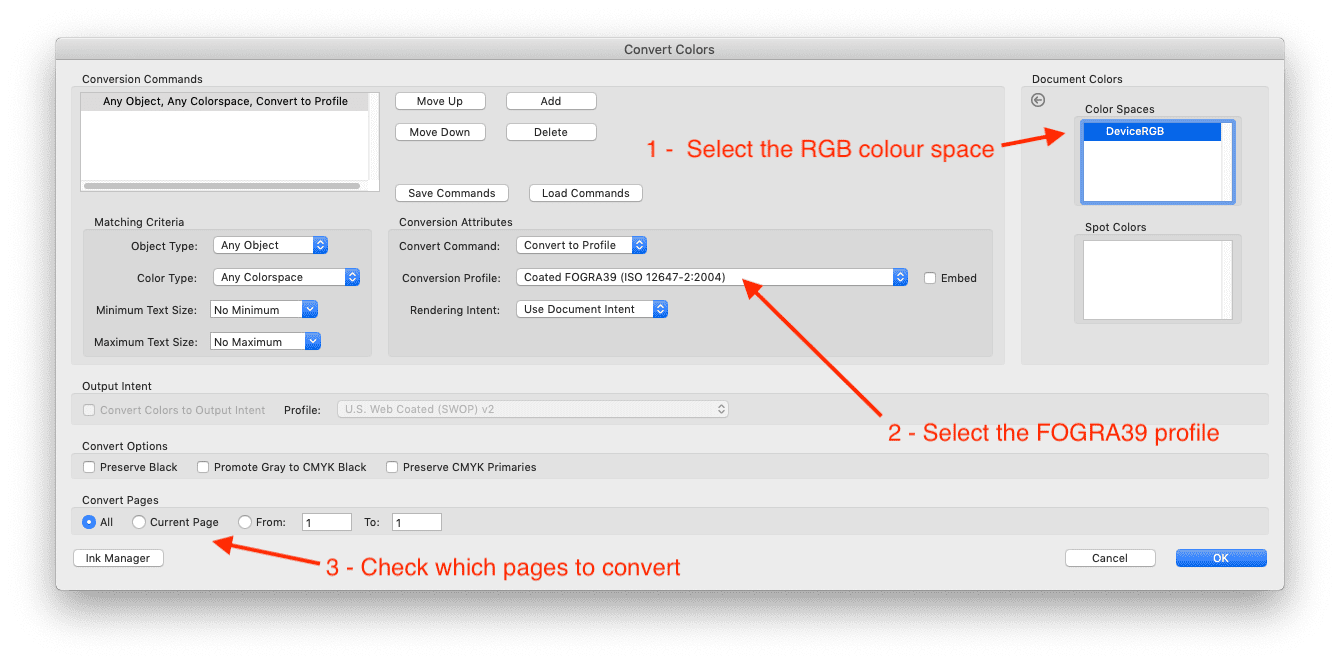
Task: Click the Move Up button
Action: (440, 100)
